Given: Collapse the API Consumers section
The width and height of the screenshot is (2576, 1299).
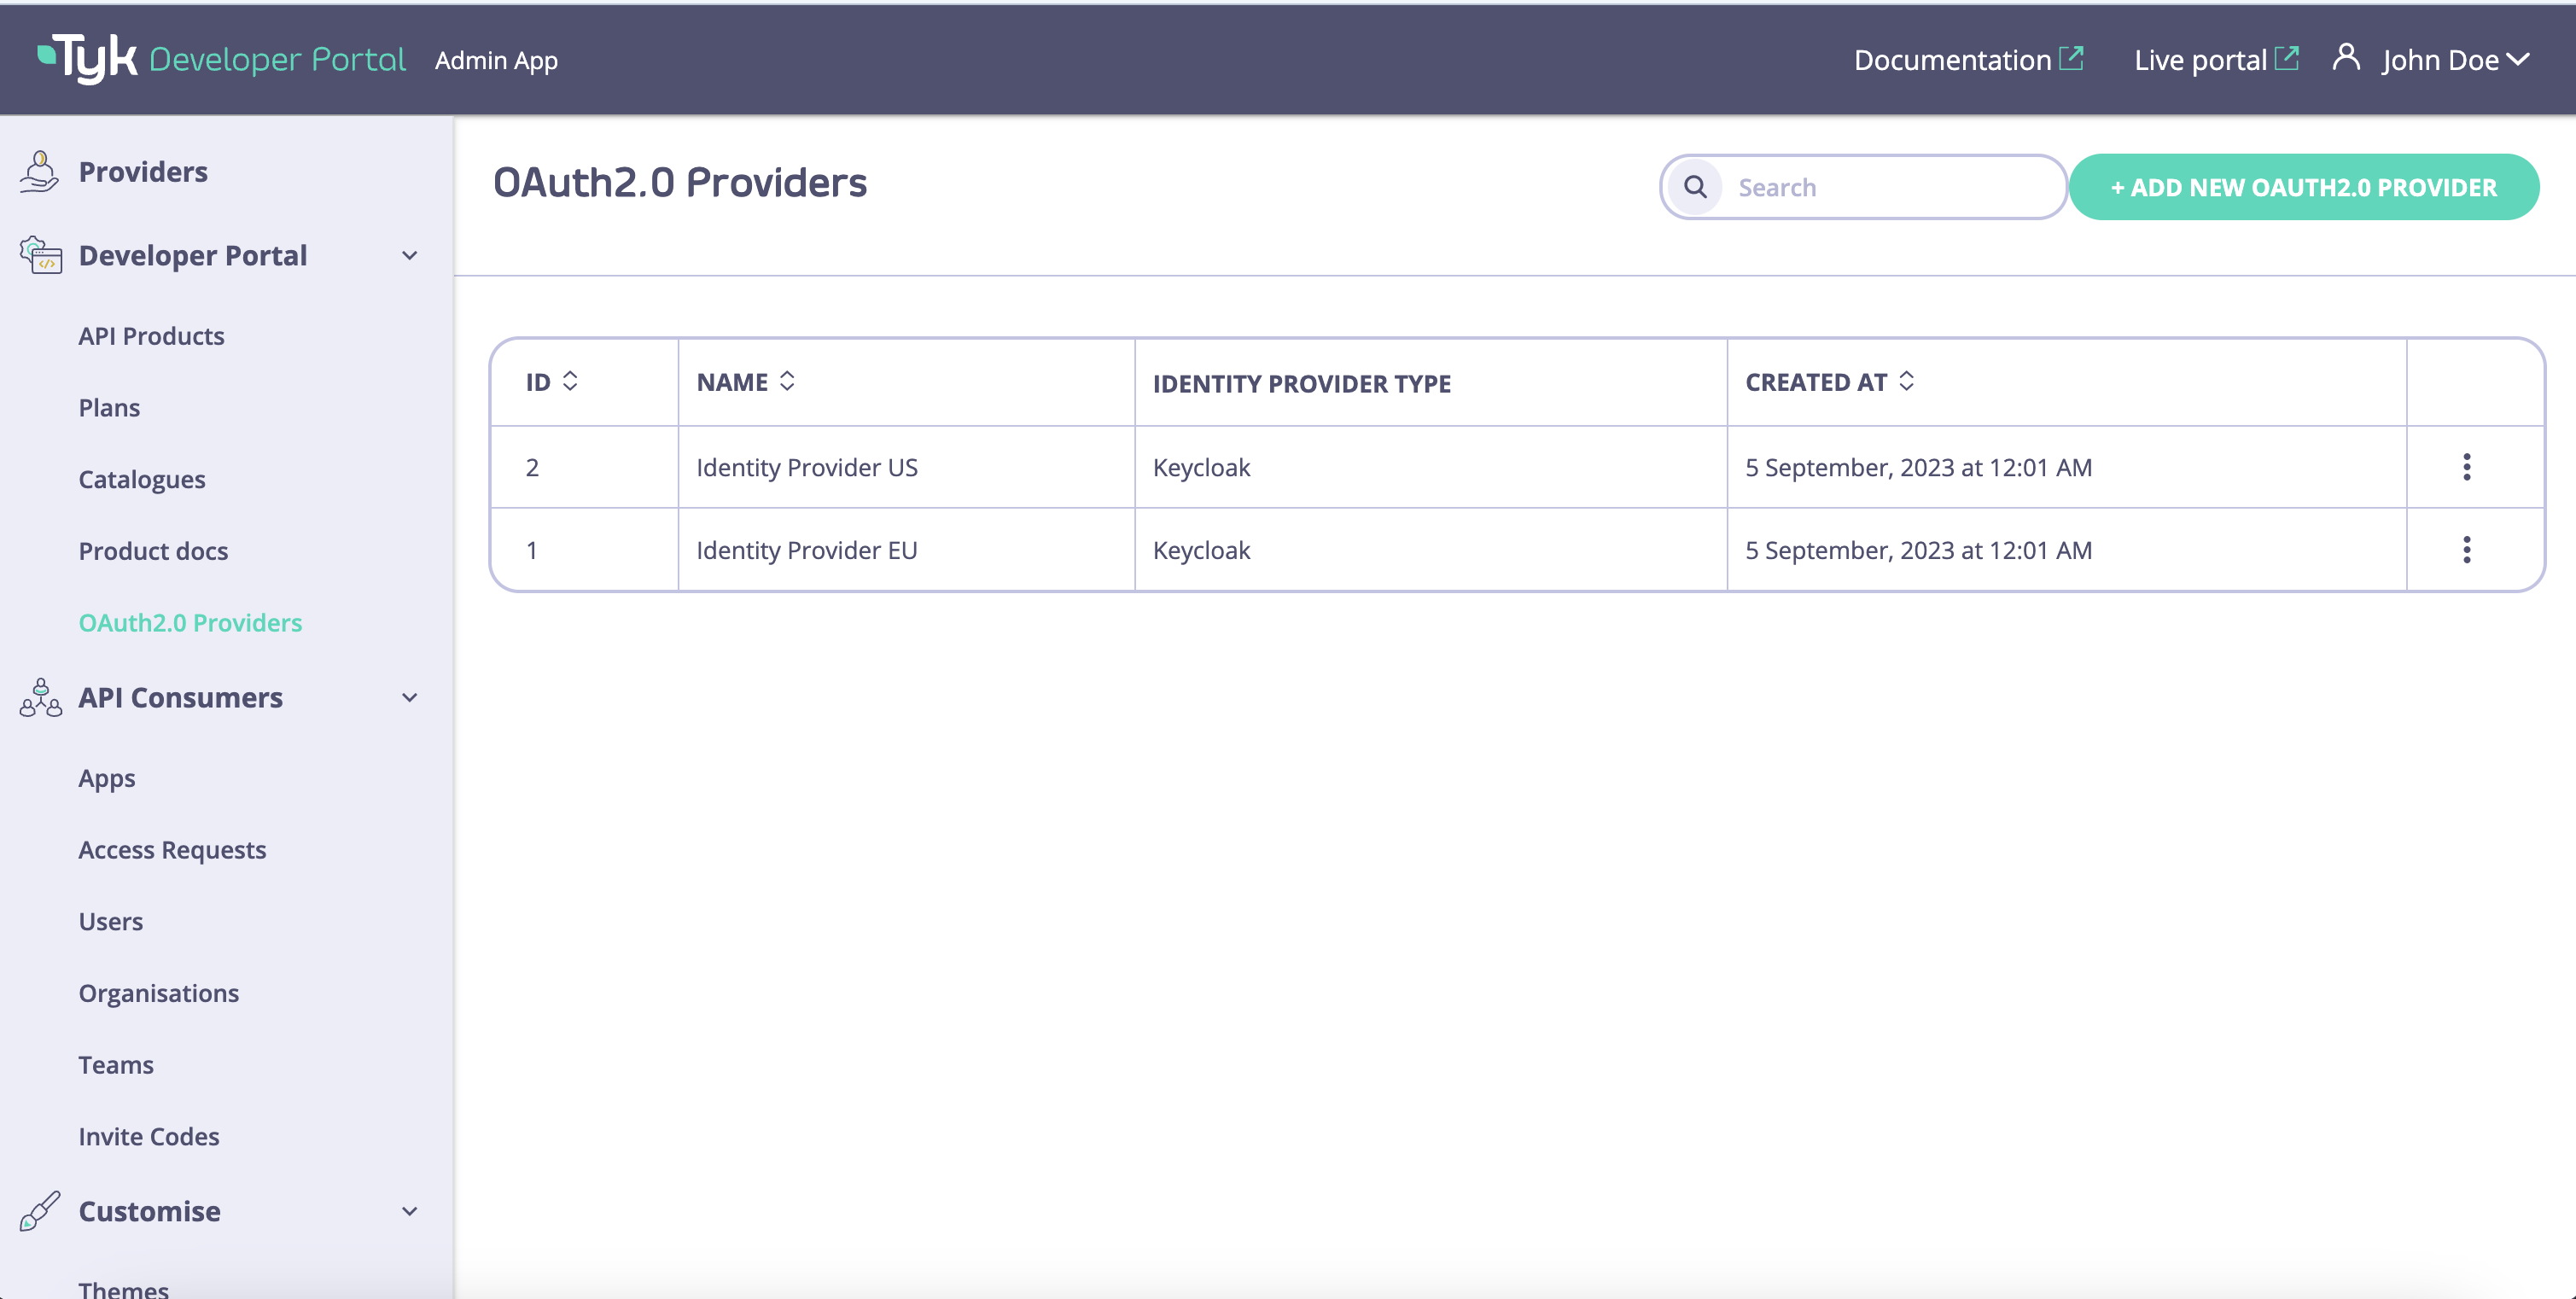Looking at the screenshot, I should pyautogui.click(x=409, y=697).
